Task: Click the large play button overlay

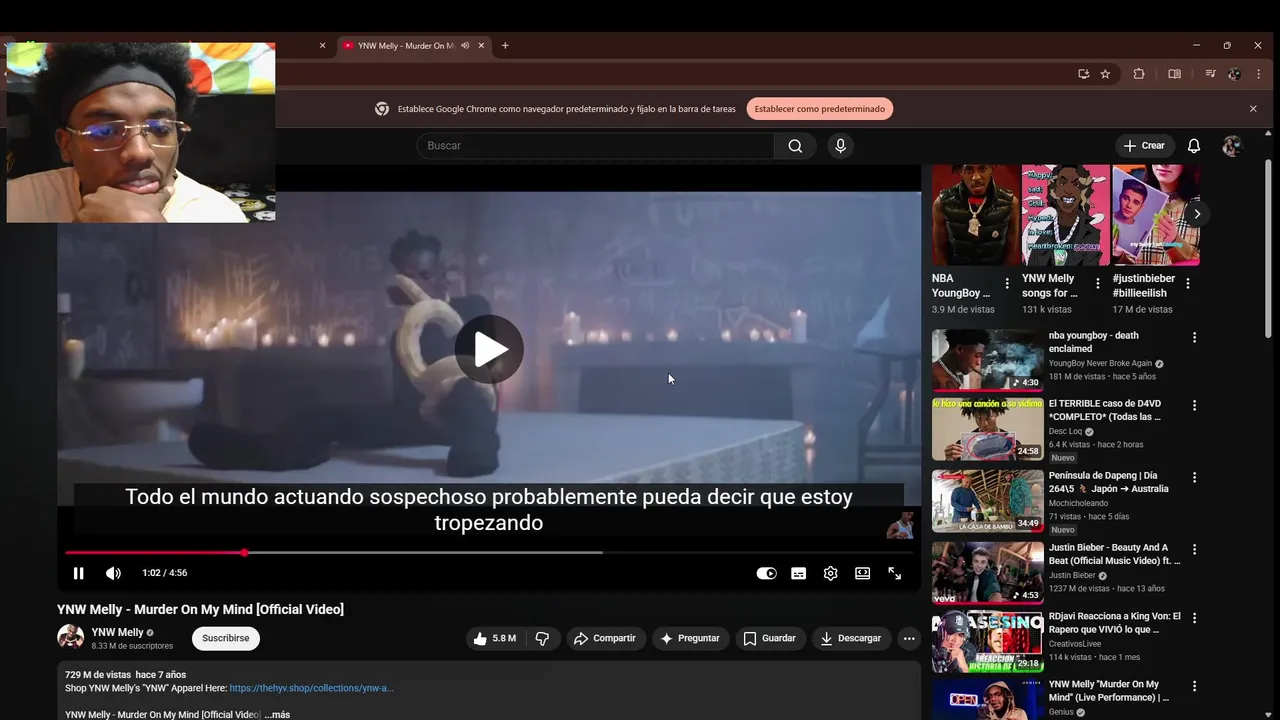Action: [x=489, y=349]
